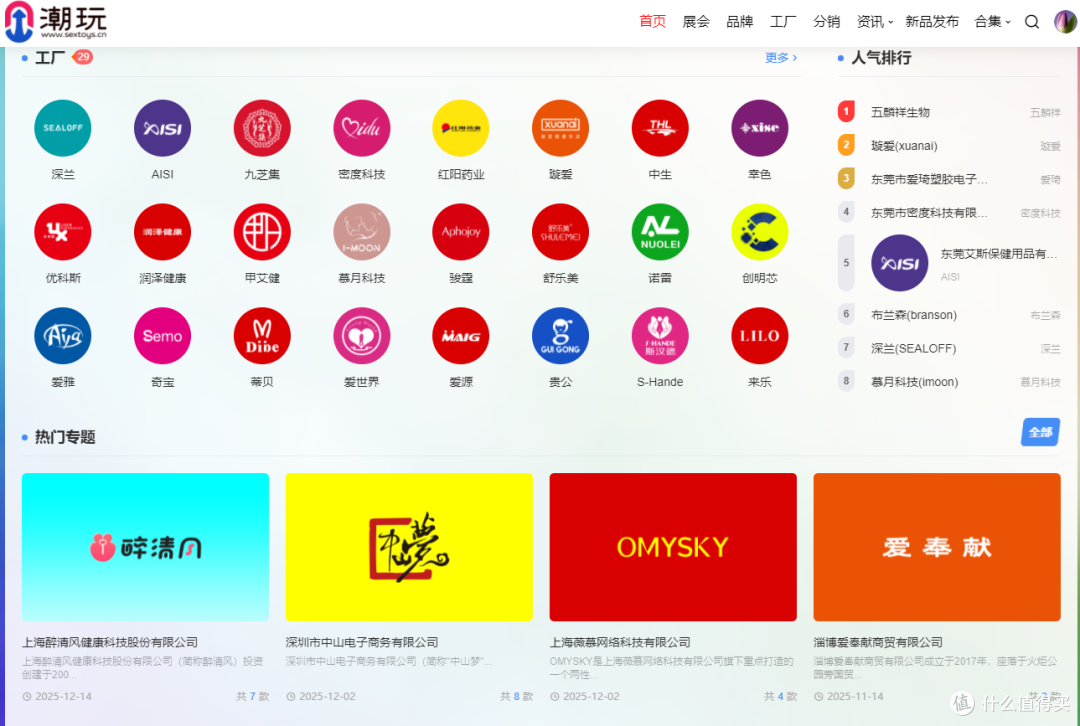Select the THL 中生 factory logo

[x=660, y=128]
